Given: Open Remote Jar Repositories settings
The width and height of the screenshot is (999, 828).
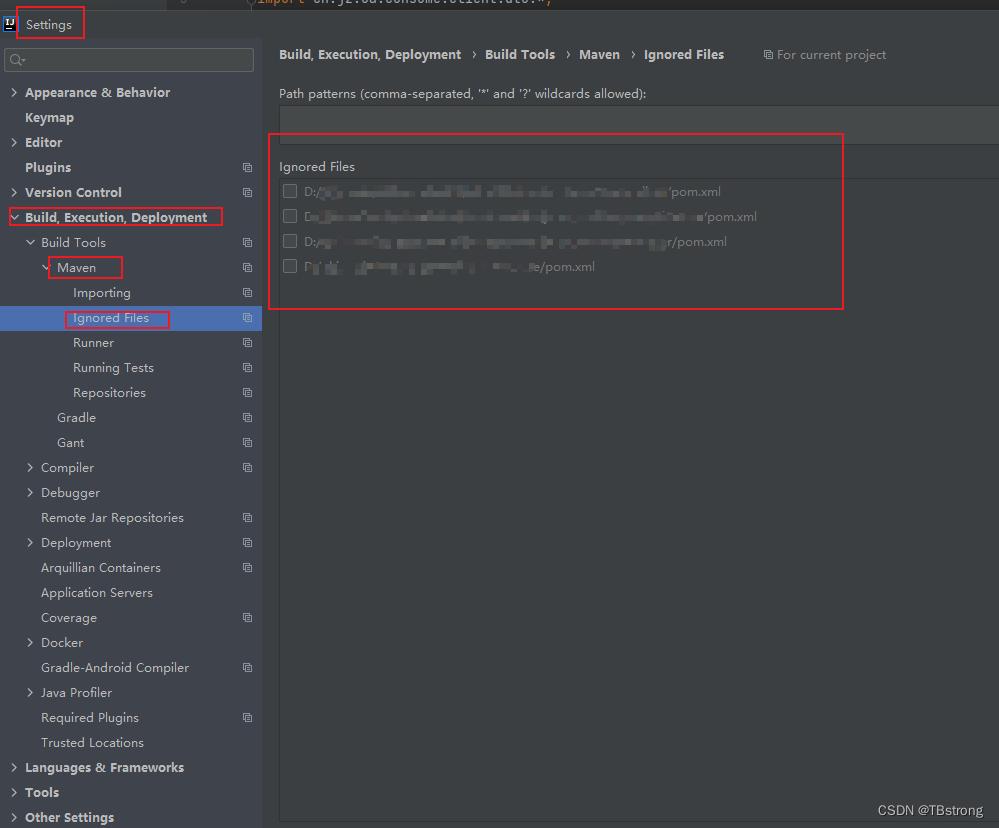Looking at the screenshot, I should coord(112,518).
